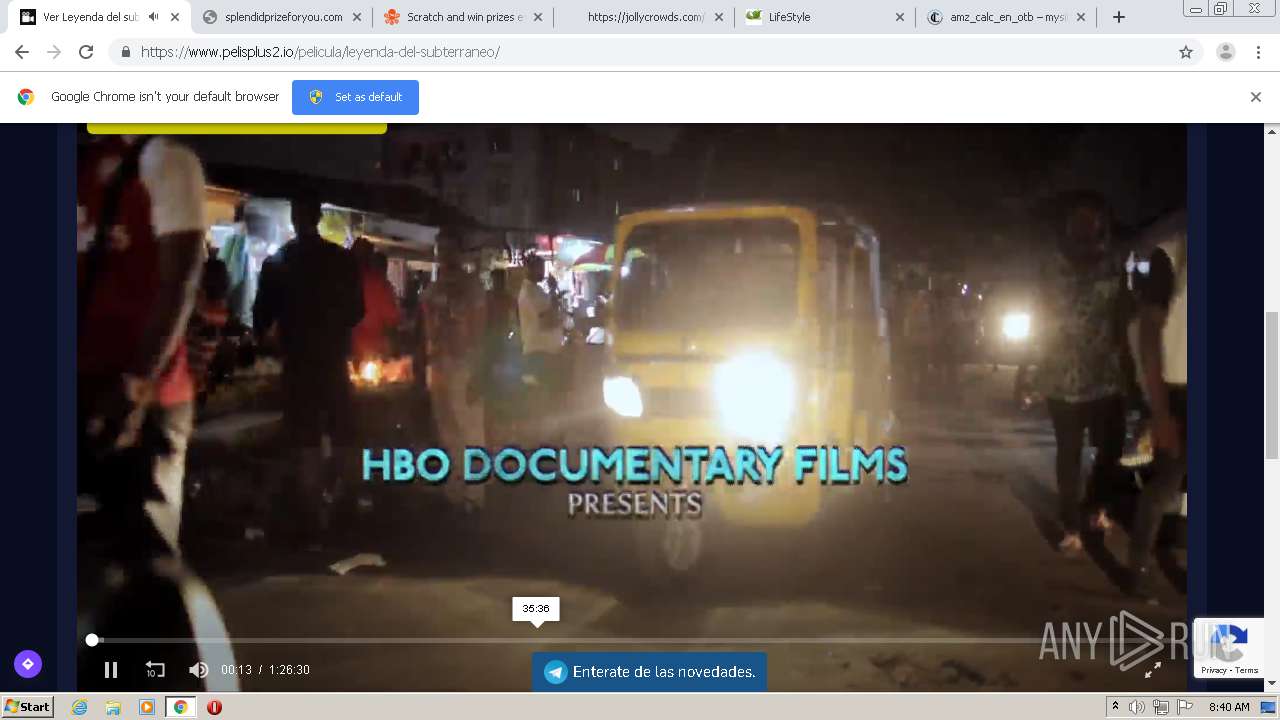Close the 'Scratch and win prizes' tab
This screenshot has width=1280, height=720.
point(538,17)
